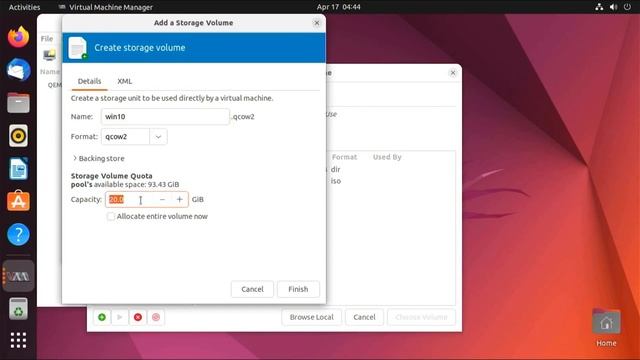Click the create storage volume document icon
Image resolution: width=640 pixels, height=360 pixels.
pos(78,48)
